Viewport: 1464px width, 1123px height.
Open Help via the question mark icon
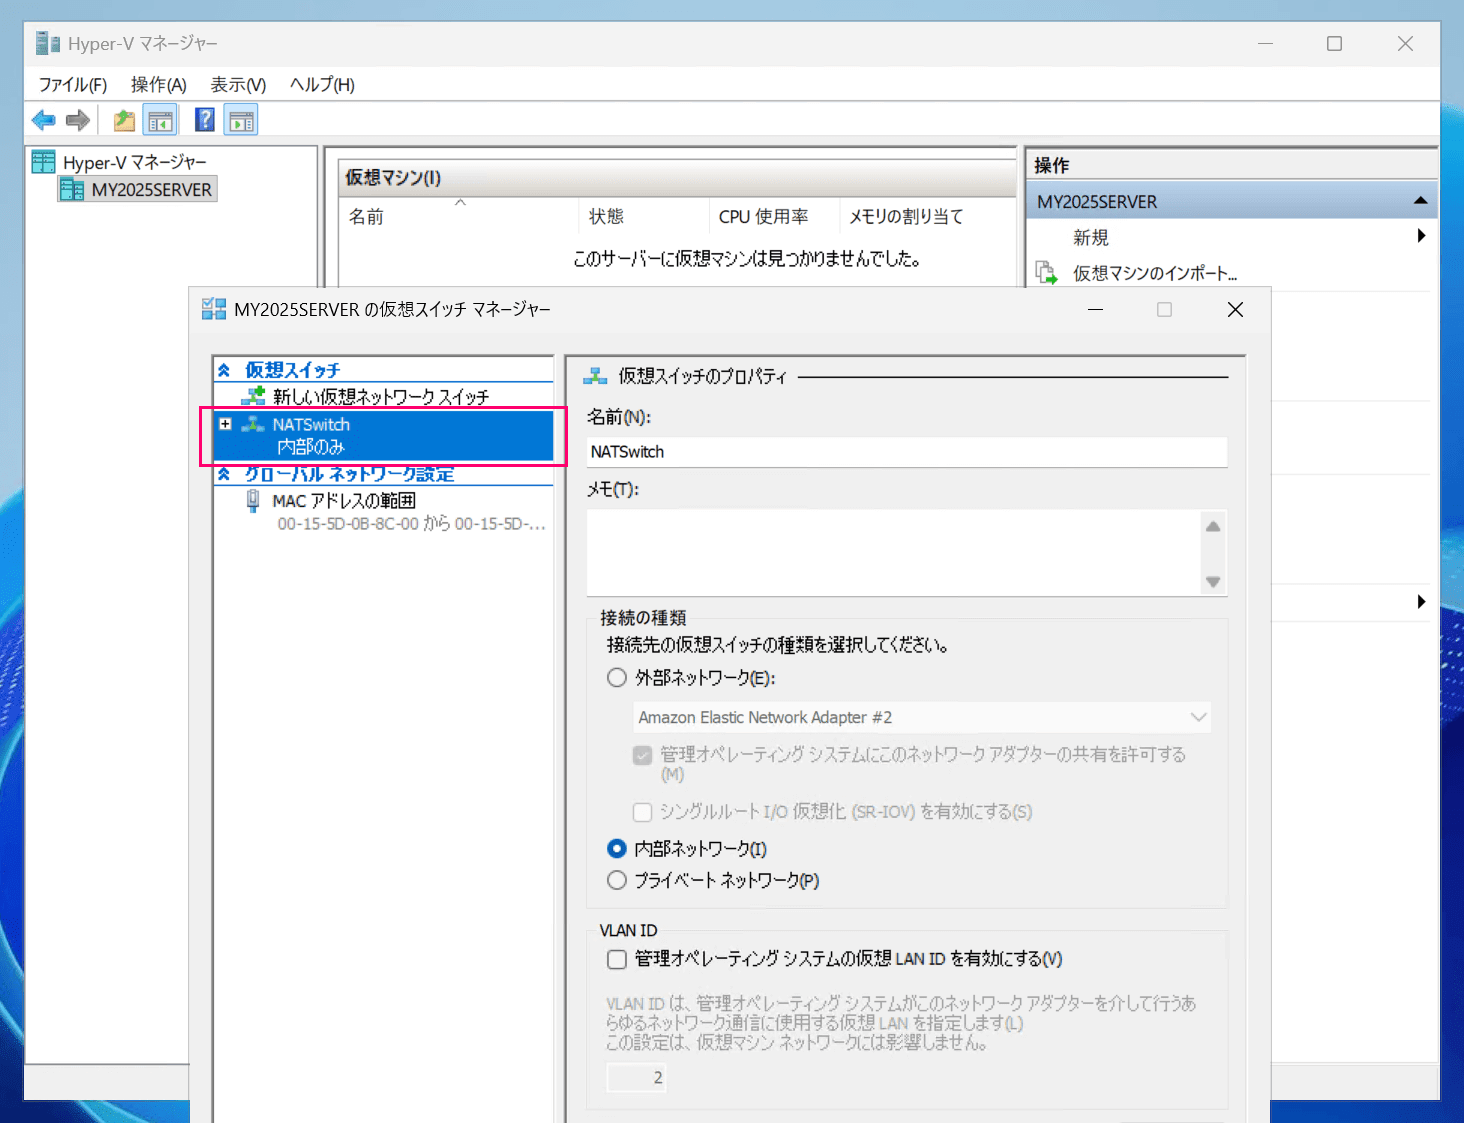coord(203,119)
